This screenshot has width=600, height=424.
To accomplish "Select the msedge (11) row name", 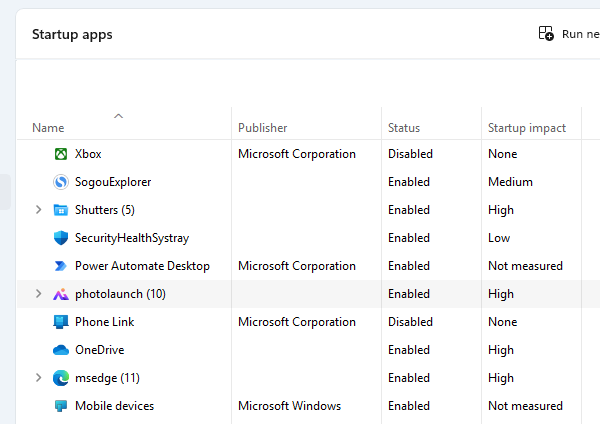I will coord(108,378).
